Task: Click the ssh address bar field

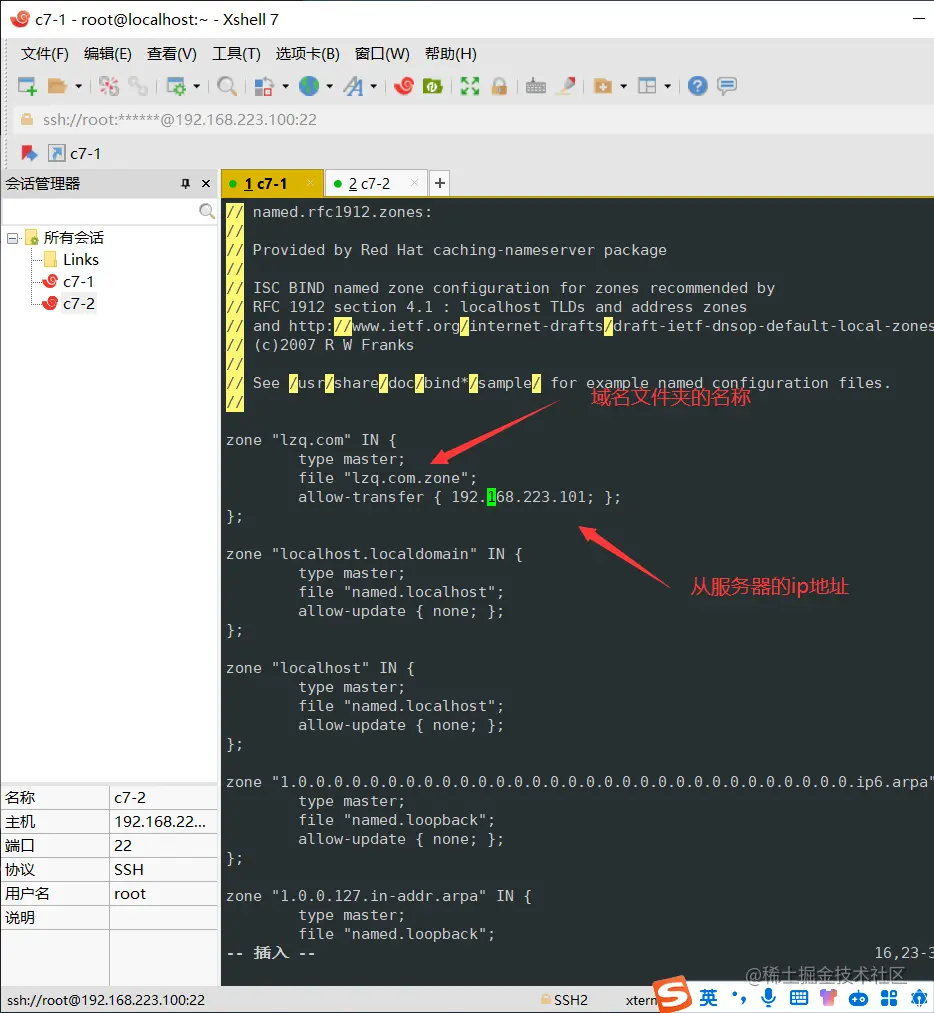Action: point(475,120)
